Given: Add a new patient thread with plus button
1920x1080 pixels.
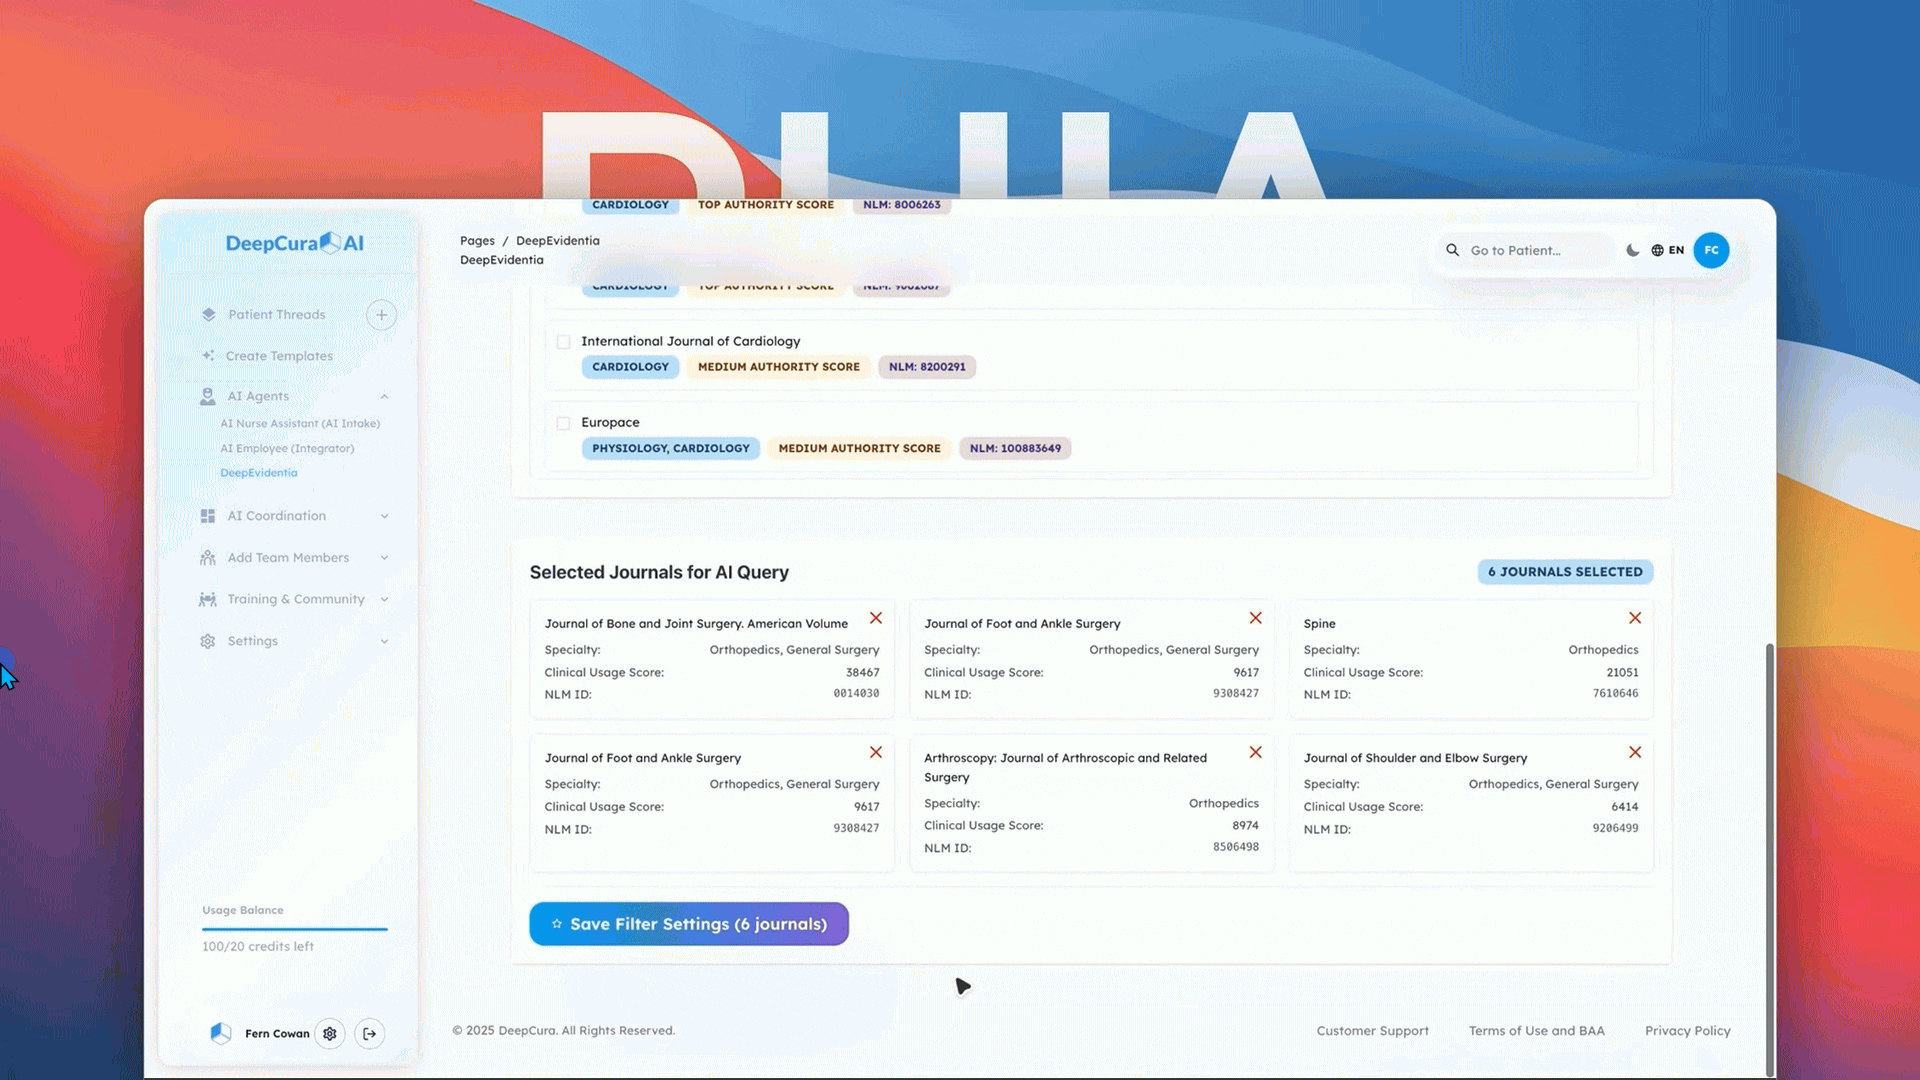Looking at the screenshot, I should pos(381,315).
